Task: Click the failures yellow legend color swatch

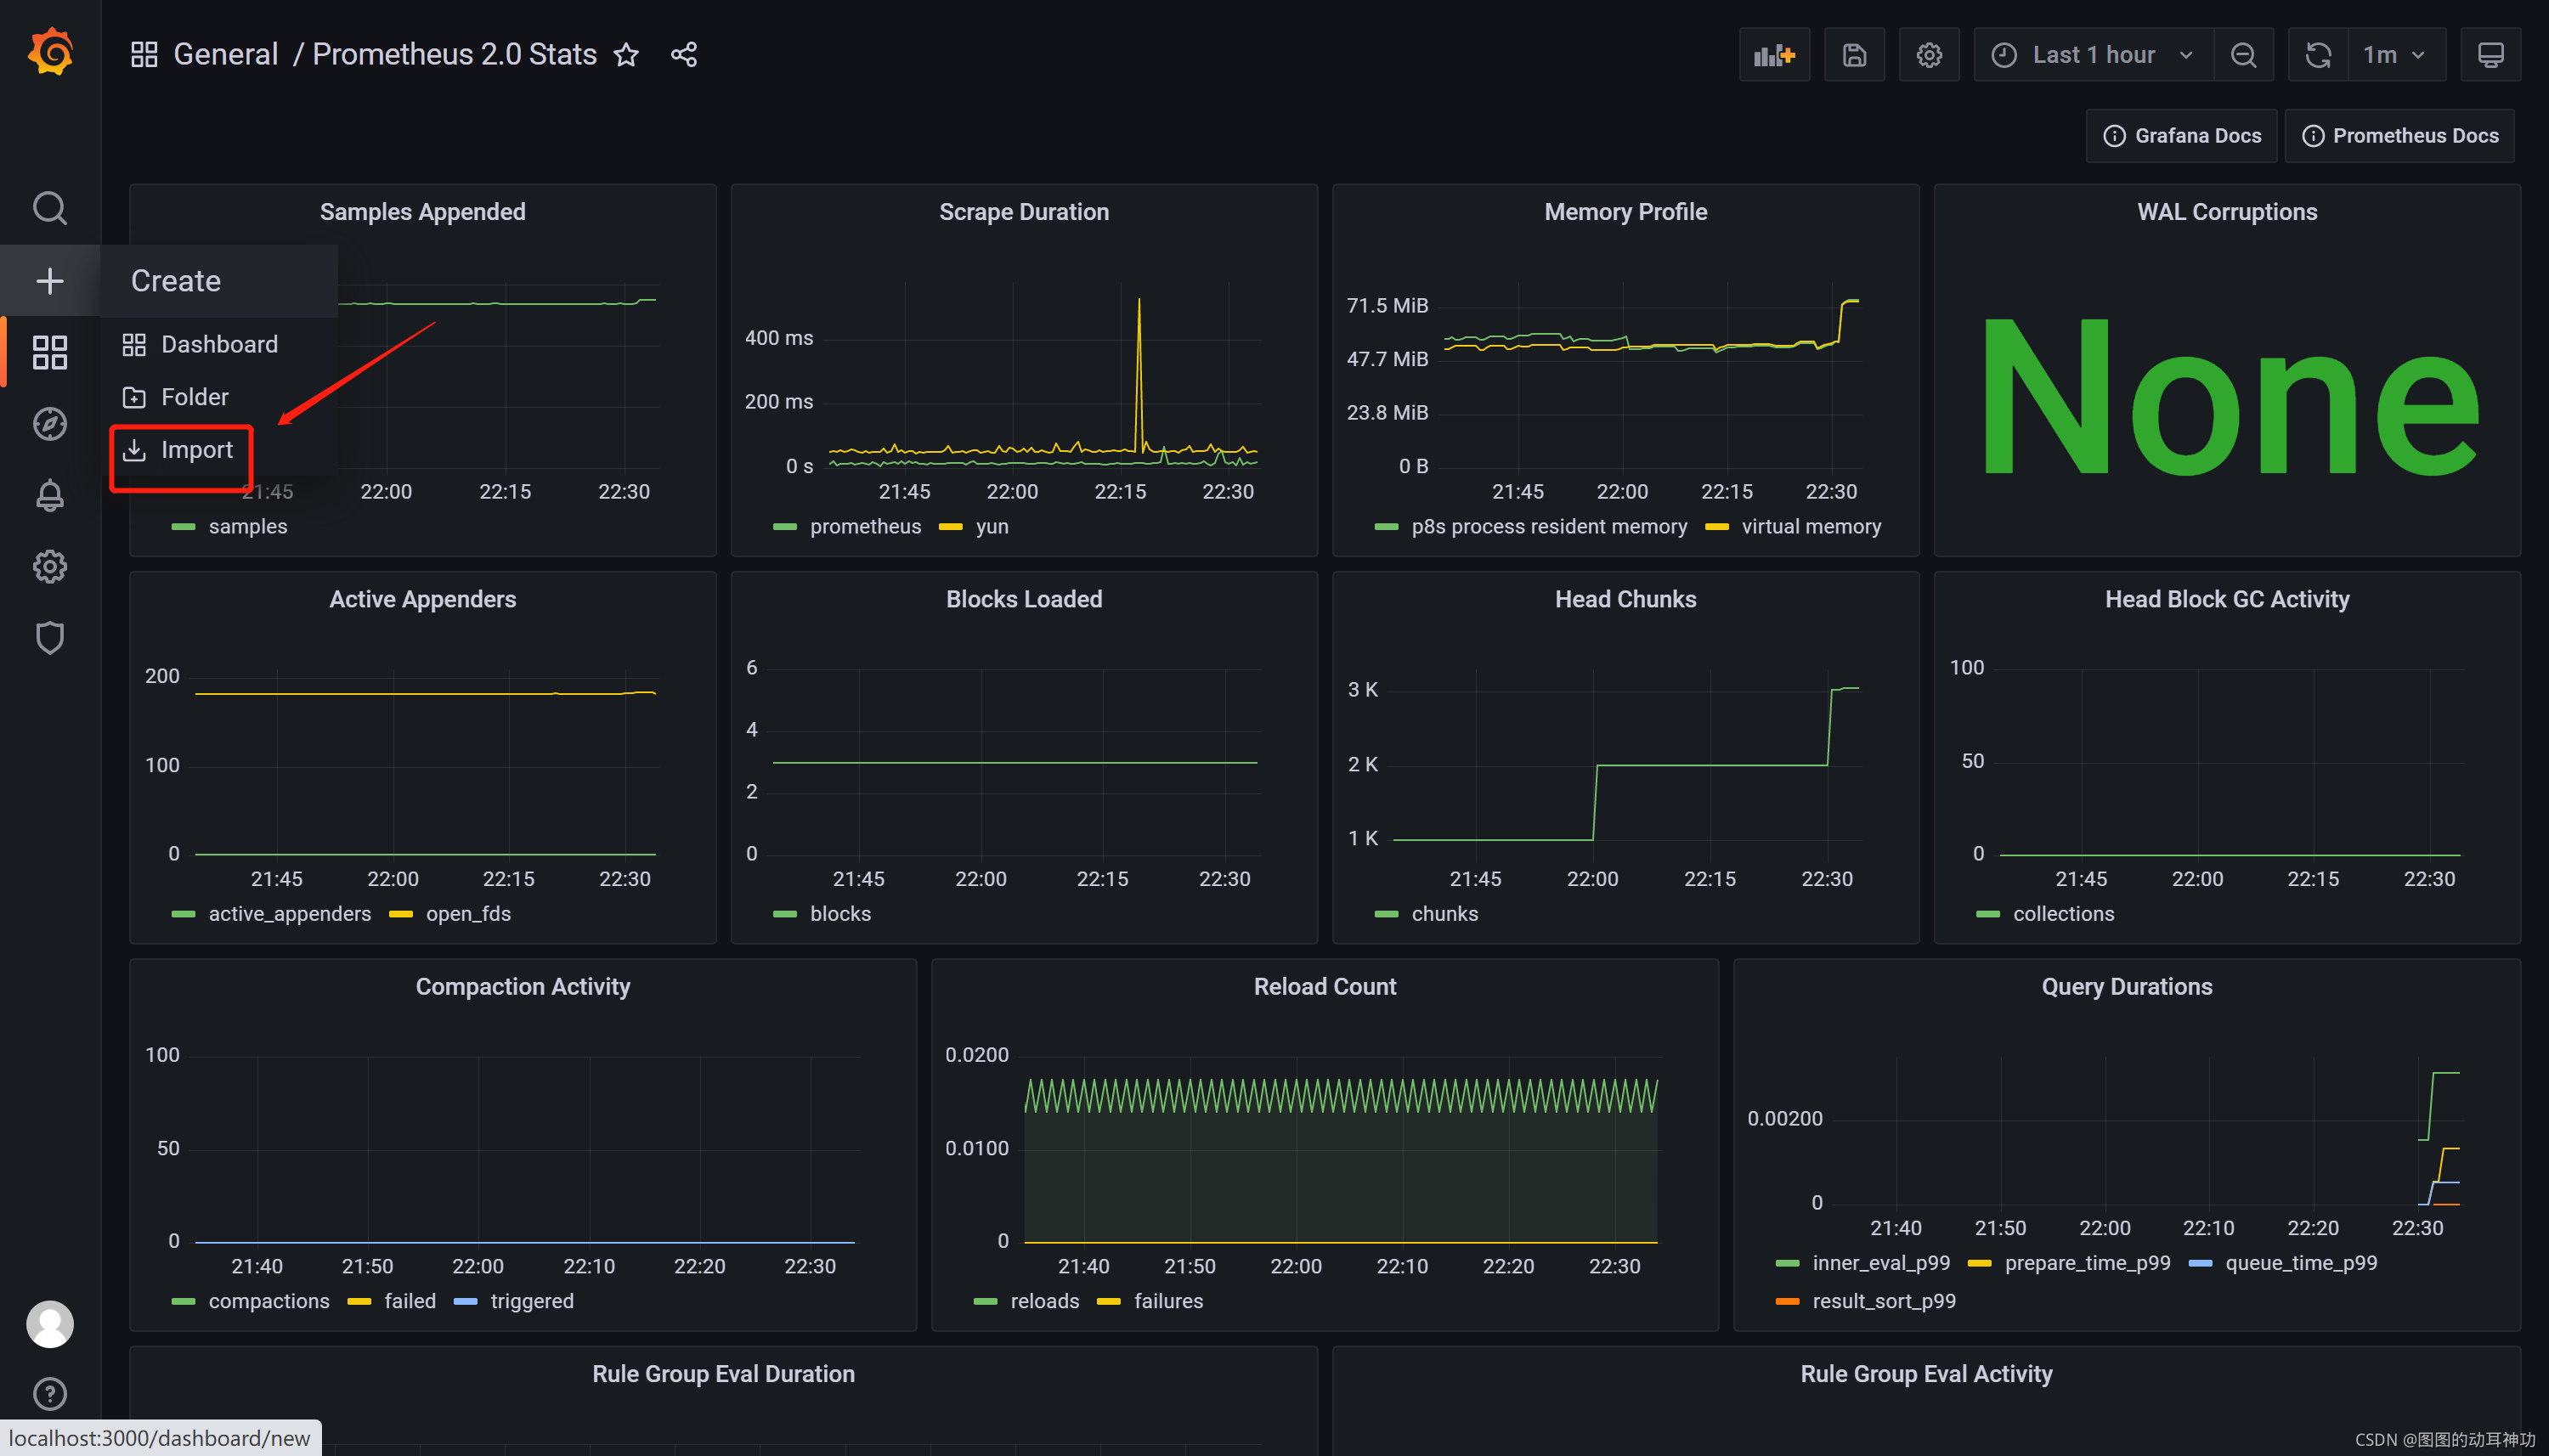Action: coord(1108,1301)
